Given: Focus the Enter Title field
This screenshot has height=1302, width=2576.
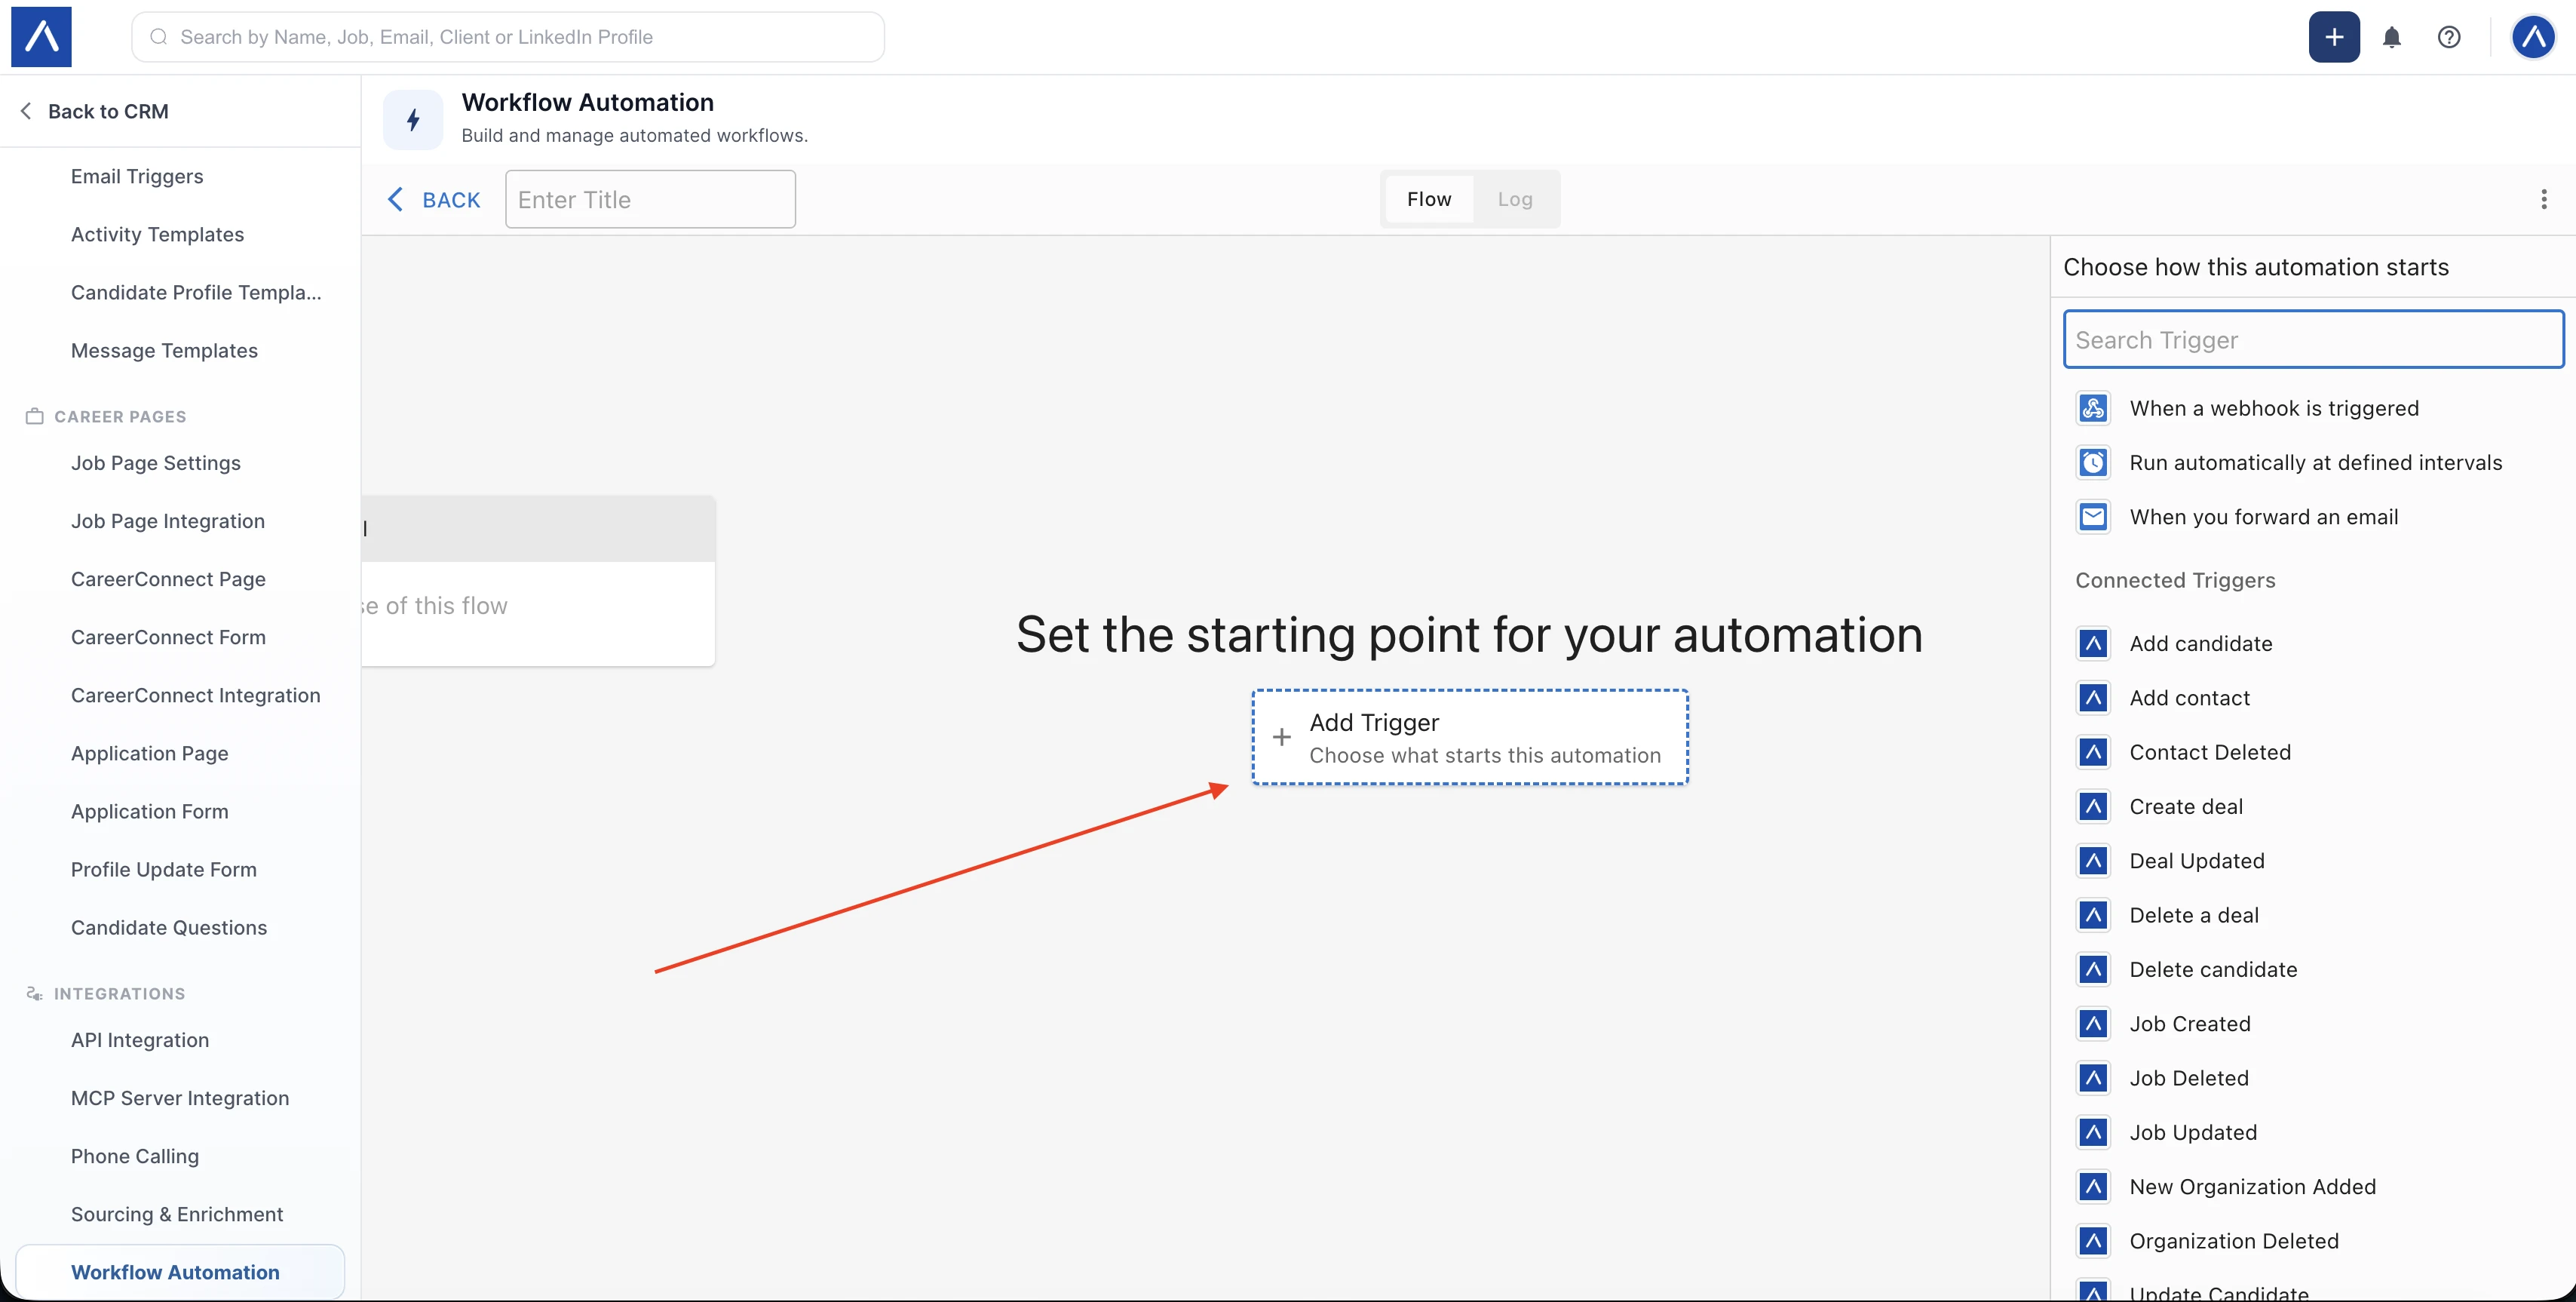Looking at the screenshot, I should [x=650, y=199].
